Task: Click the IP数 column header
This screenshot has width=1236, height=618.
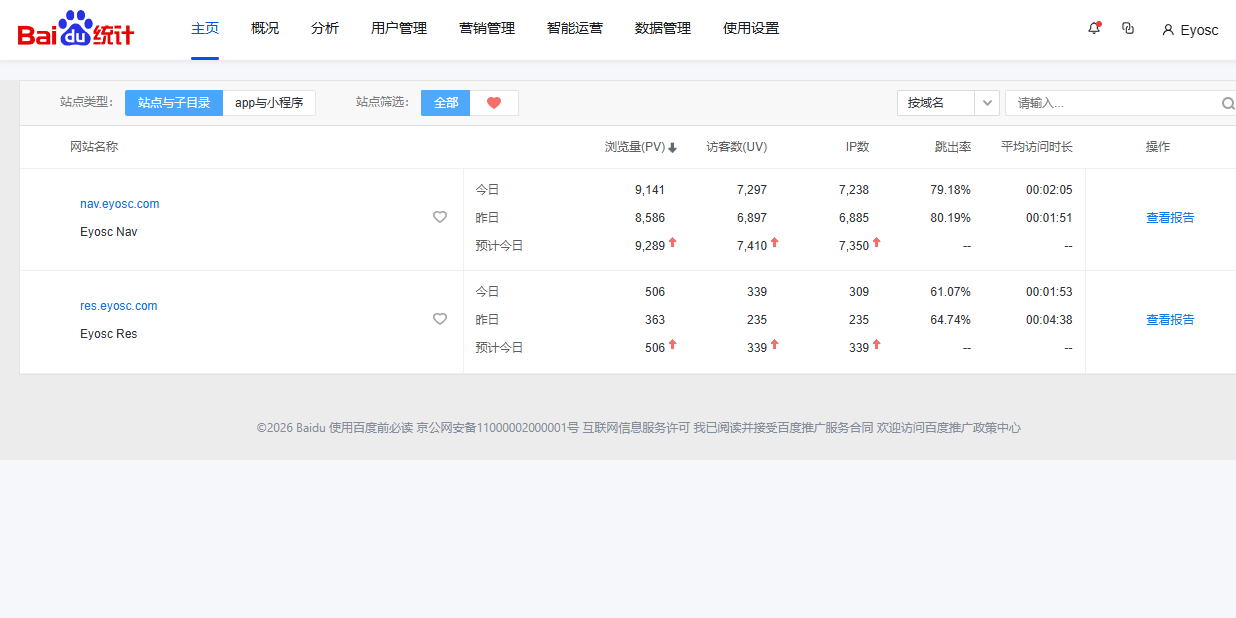Action: pos(857,147)
